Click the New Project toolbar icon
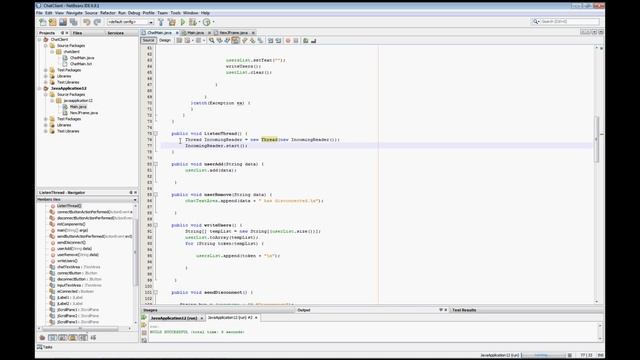Screen dimensions: 640x360 pos(53,22)
